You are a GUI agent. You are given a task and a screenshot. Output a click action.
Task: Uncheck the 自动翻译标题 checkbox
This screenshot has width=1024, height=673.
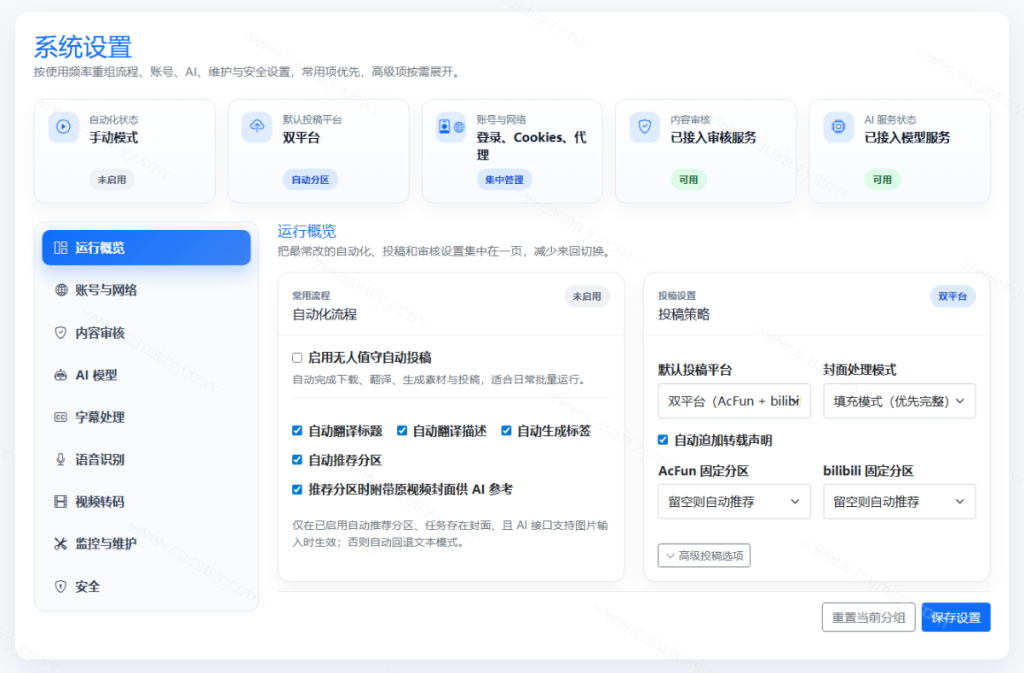(297, 431)
